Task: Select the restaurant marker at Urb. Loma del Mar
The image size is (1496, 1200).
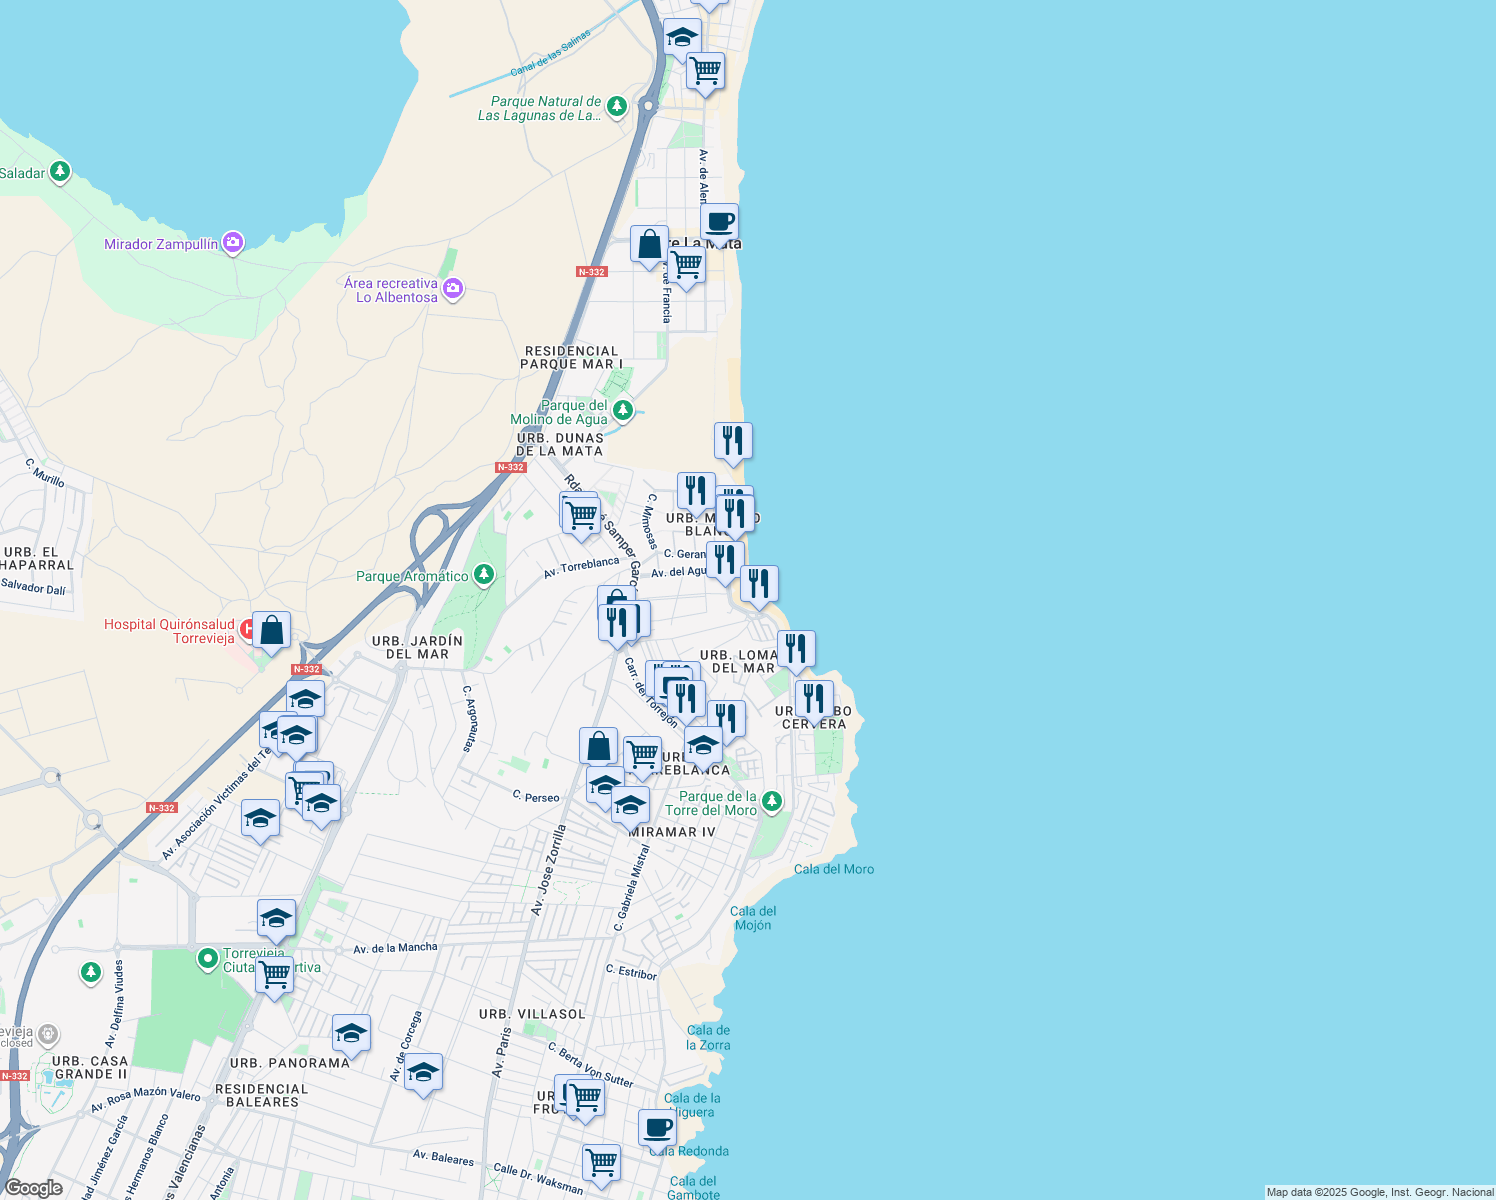Action: point(797,648)
